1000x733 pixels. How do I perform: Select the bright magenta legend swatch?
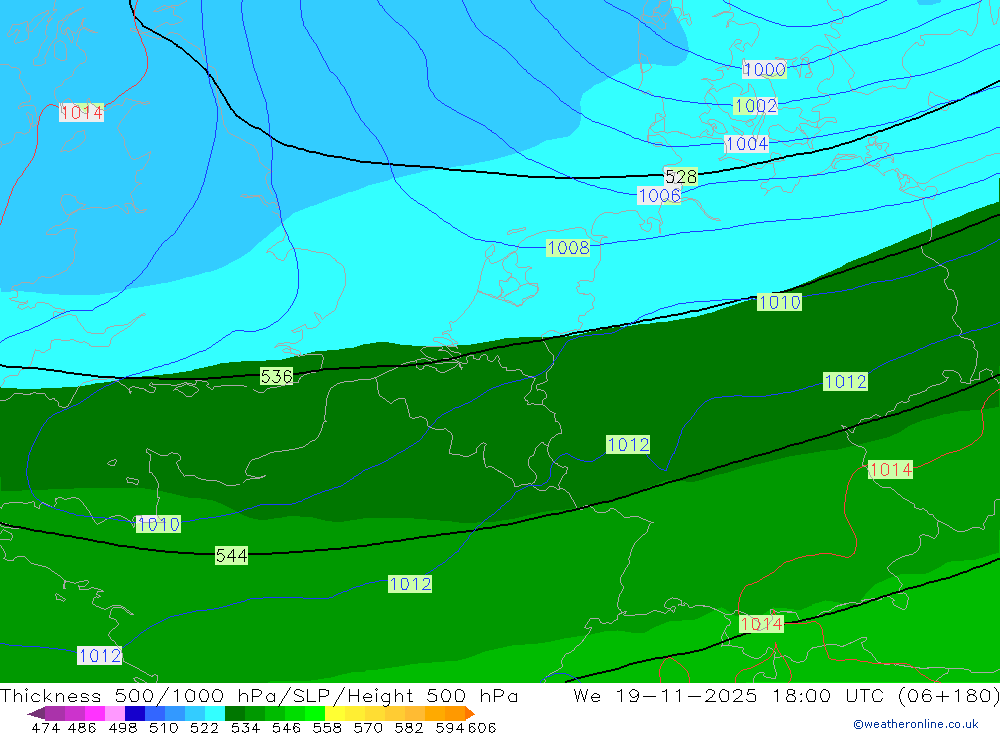[x=93, y=713]
